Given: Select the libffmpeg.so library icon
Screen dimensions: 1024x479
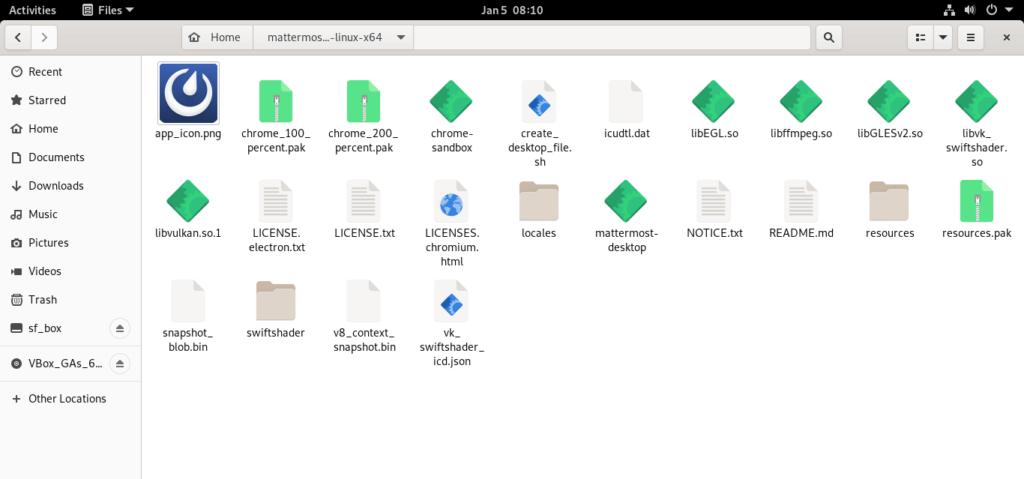Looking at the screenshot, I should [x=801, y=101].
